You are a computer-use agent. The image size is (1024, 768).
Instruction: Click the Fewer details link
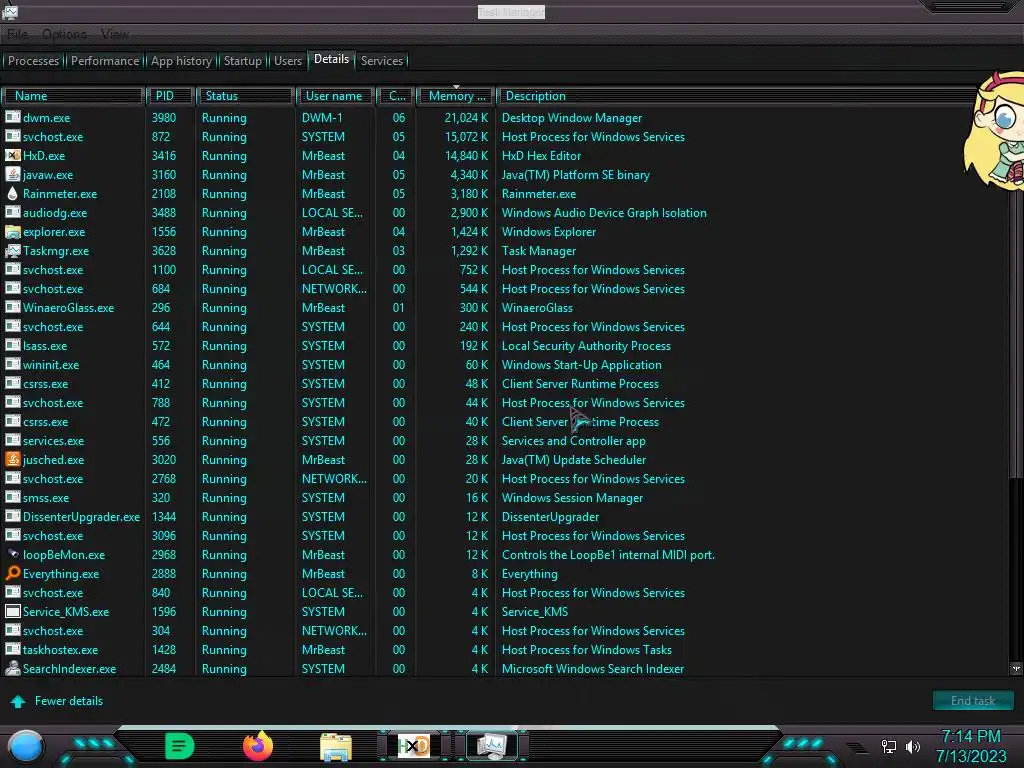tap(69, 701)
